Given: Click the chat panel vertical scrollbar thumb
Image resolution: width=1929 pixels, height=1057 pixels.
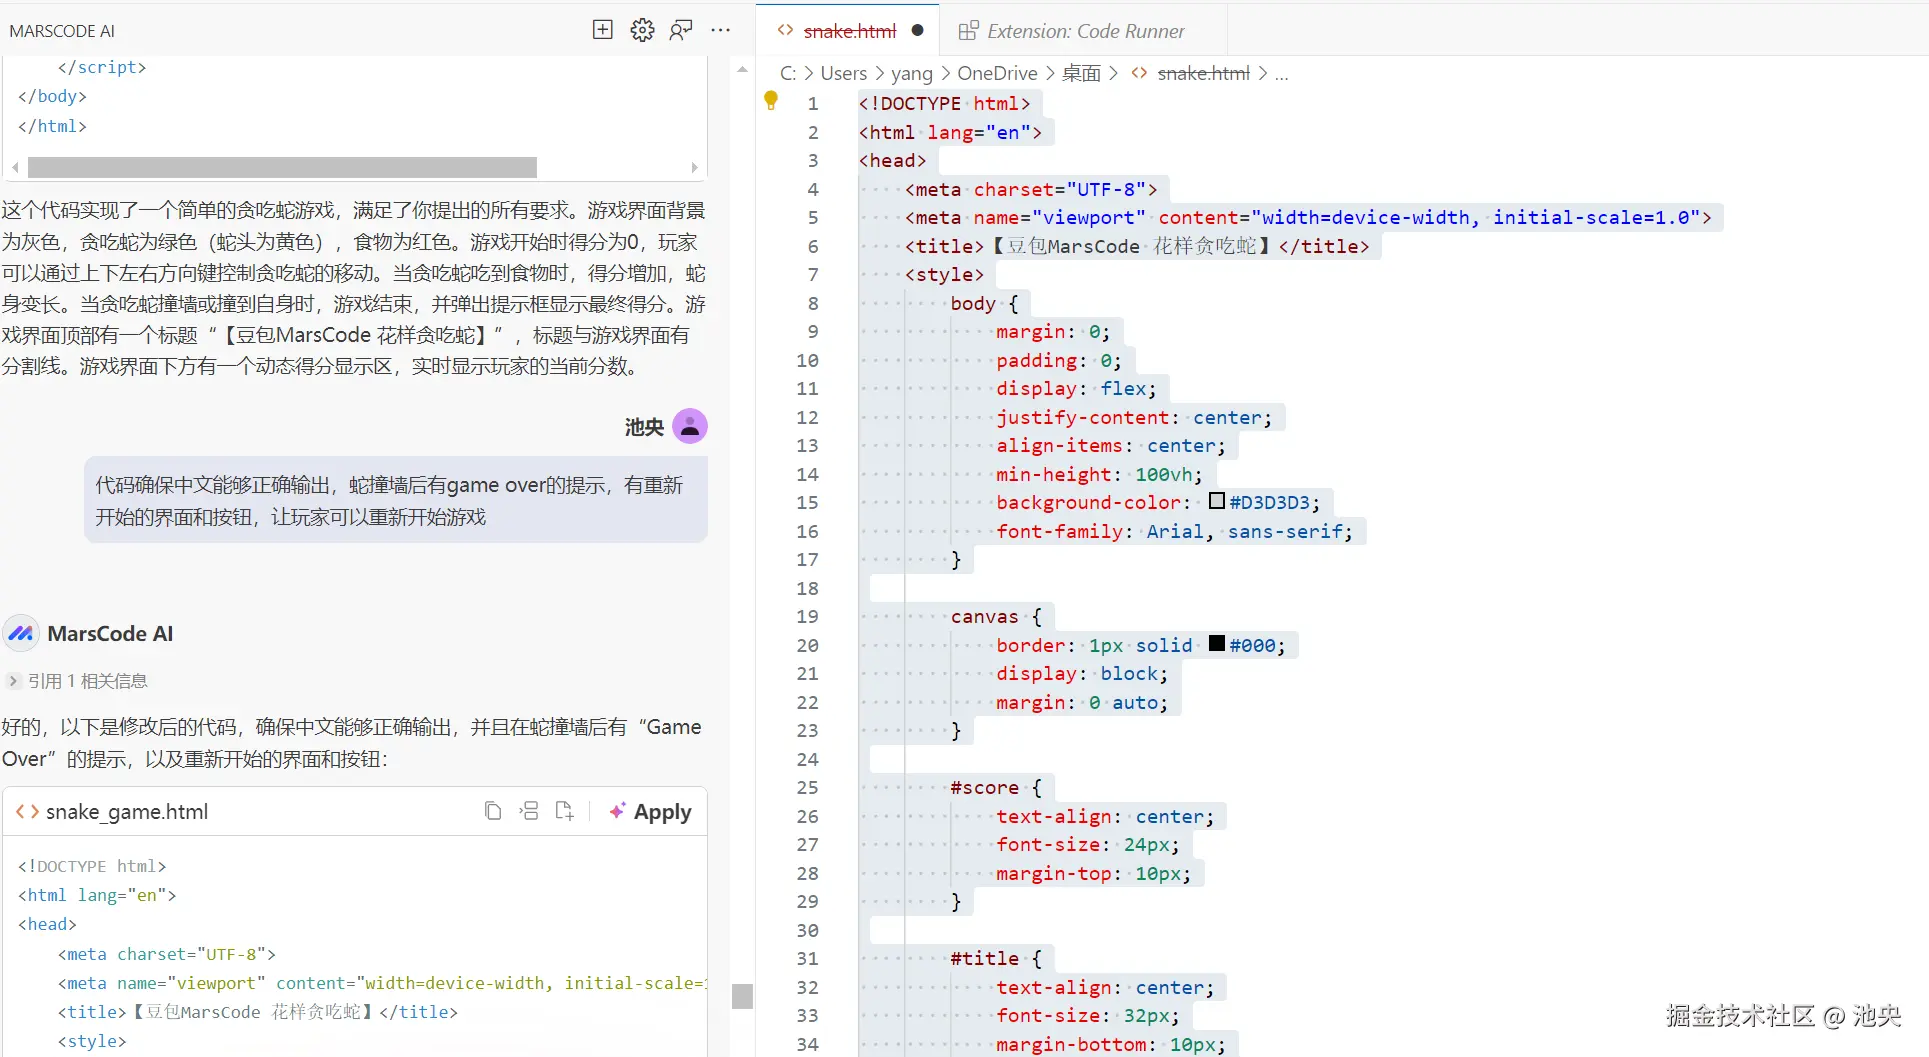Looking at the screenshot, I should coord(742,996).
